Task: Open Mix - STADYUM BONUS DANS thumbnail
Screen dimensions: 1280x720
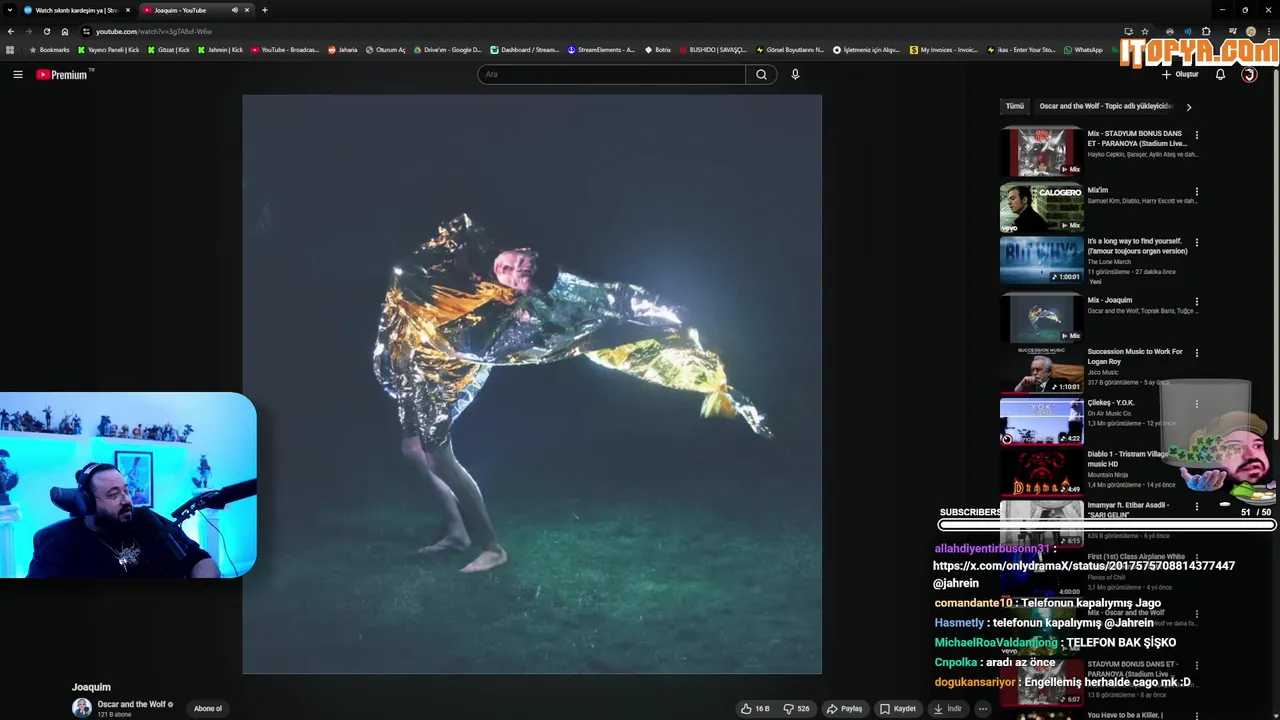Action: click(x=1041, y=151)
